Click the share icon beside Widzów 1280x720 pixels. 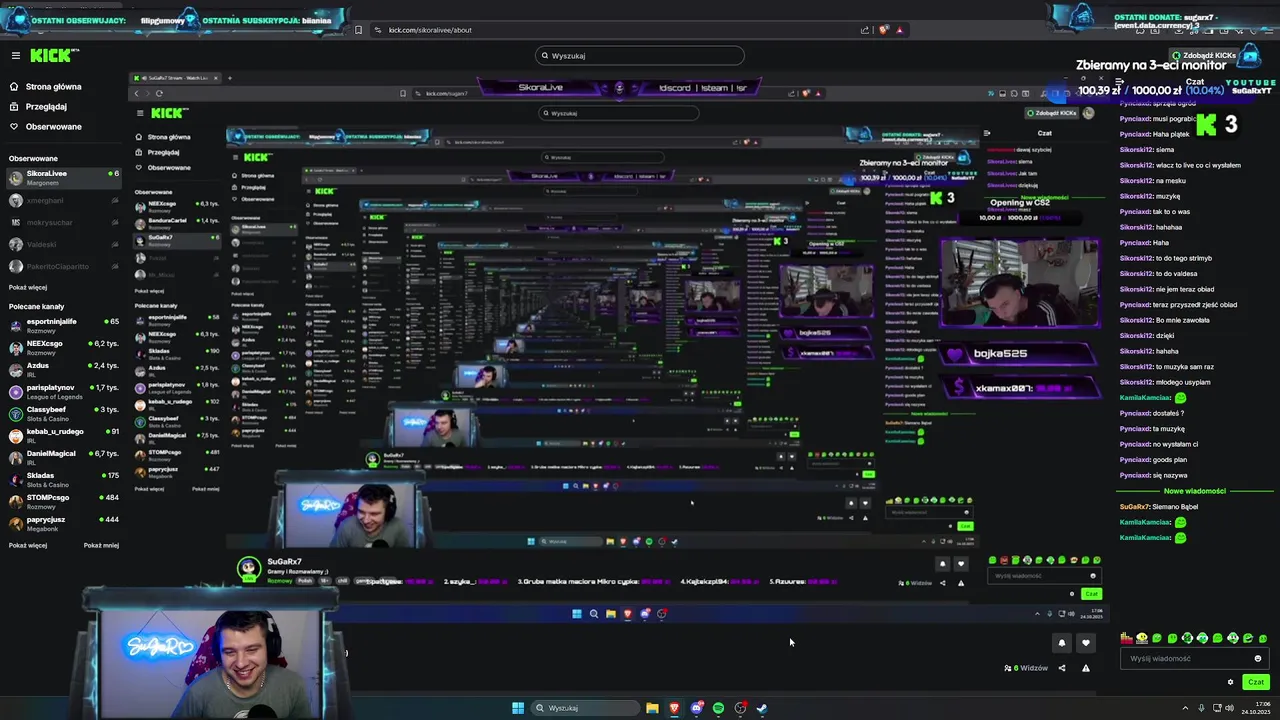pos(1062,668)
